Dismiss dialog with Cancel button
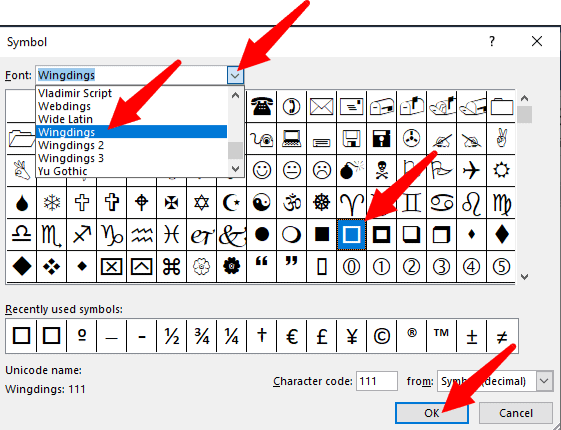The height and width of the screenshot is (430, 561). click(516, 413)
